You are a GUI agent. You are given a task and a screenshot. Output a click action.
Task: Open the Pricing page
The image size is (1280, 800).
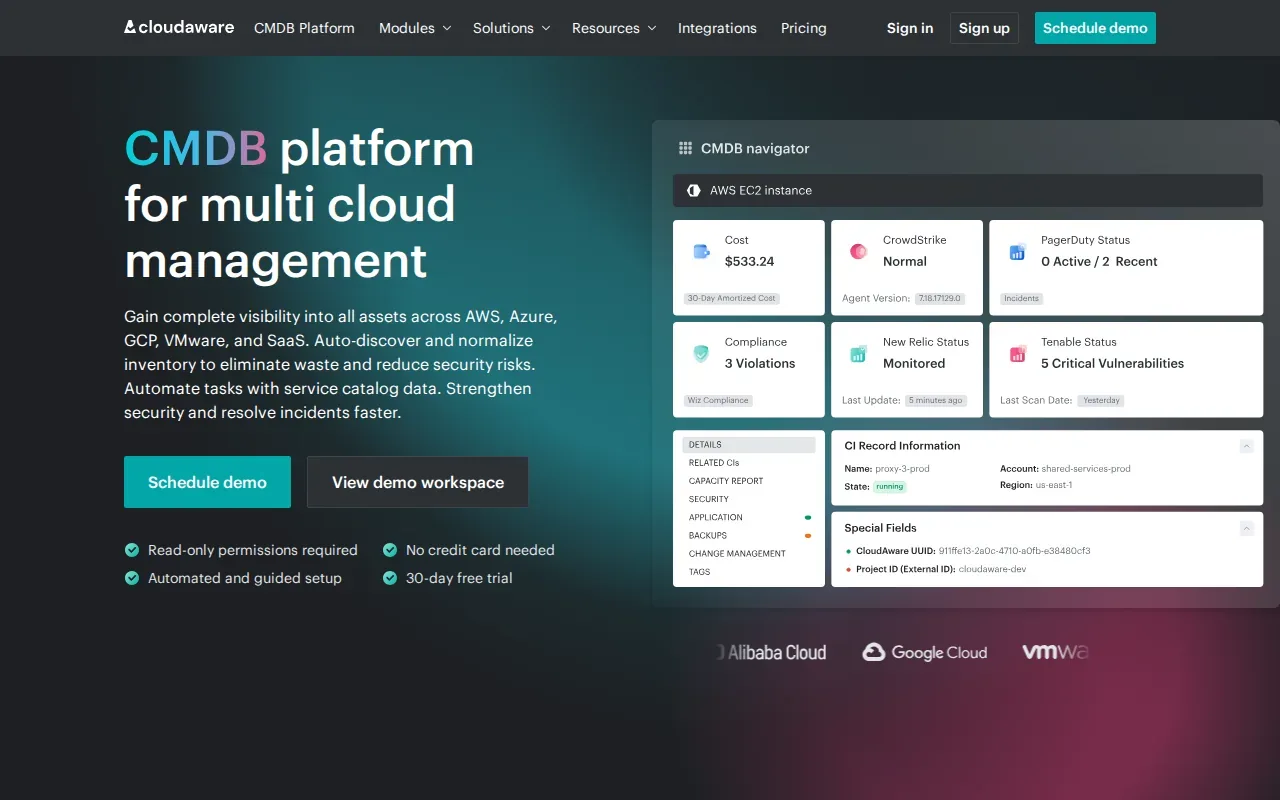(x=804, y=28)
